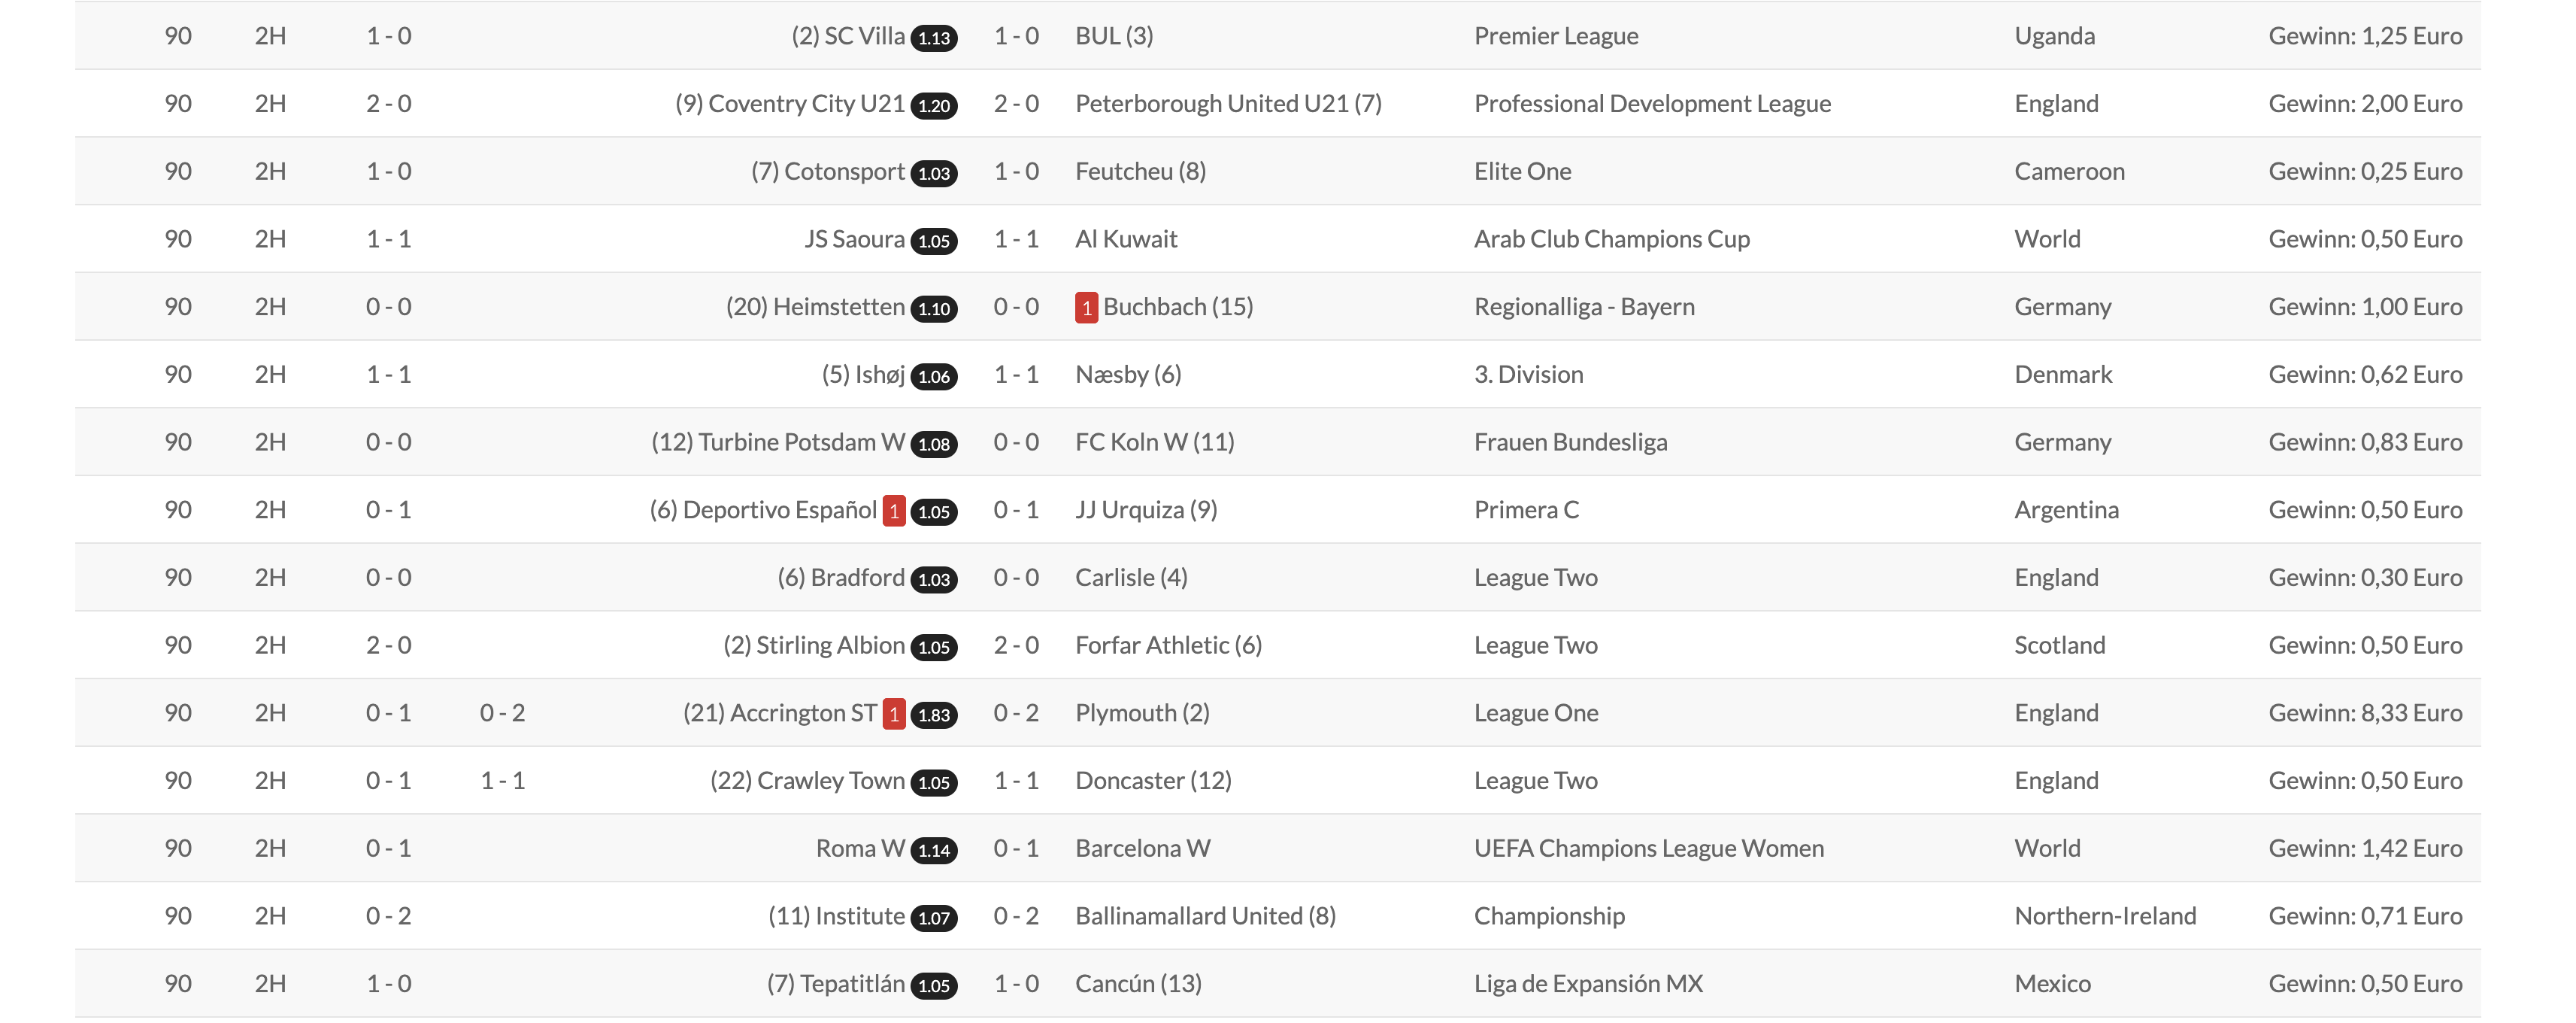Click the red card icon next to Accrington ST
This screenshot has height=1023, width=2576.
(893, 714)
